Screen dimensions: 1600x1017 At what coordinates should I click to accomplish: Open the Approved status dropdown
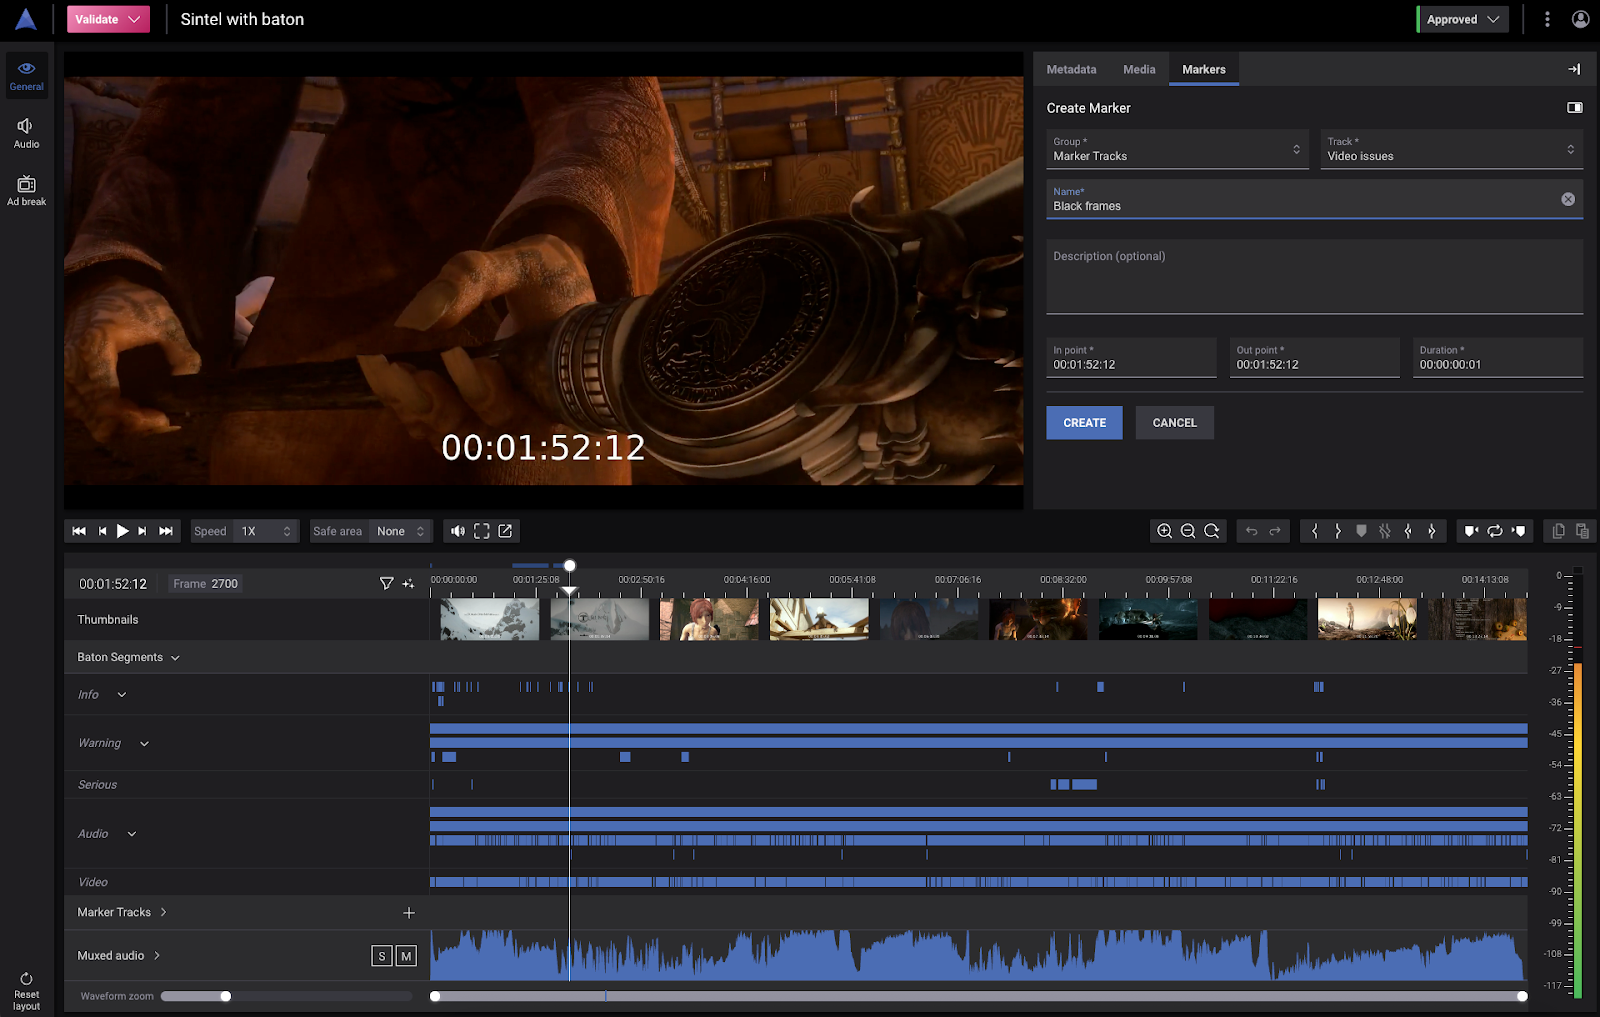pos(1463,19)
